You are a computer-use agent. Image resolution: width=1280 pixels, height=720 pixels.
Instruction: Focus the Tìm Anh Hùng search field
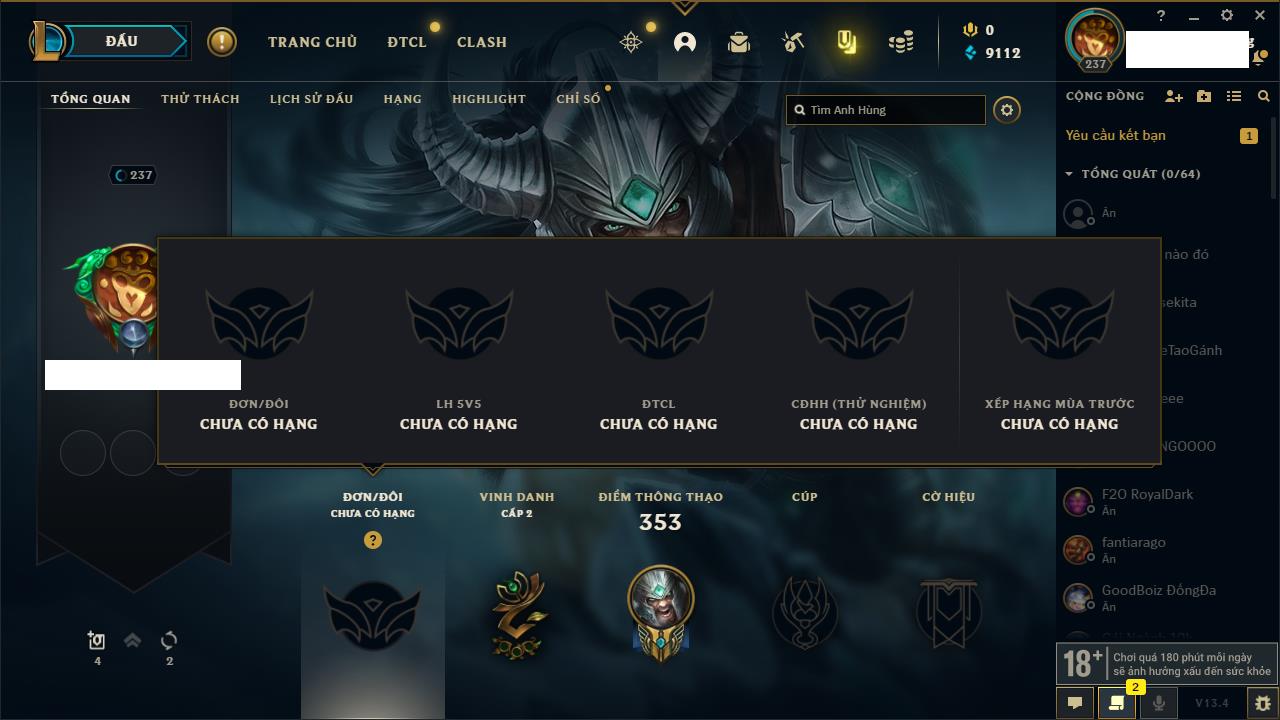[886, 110]
